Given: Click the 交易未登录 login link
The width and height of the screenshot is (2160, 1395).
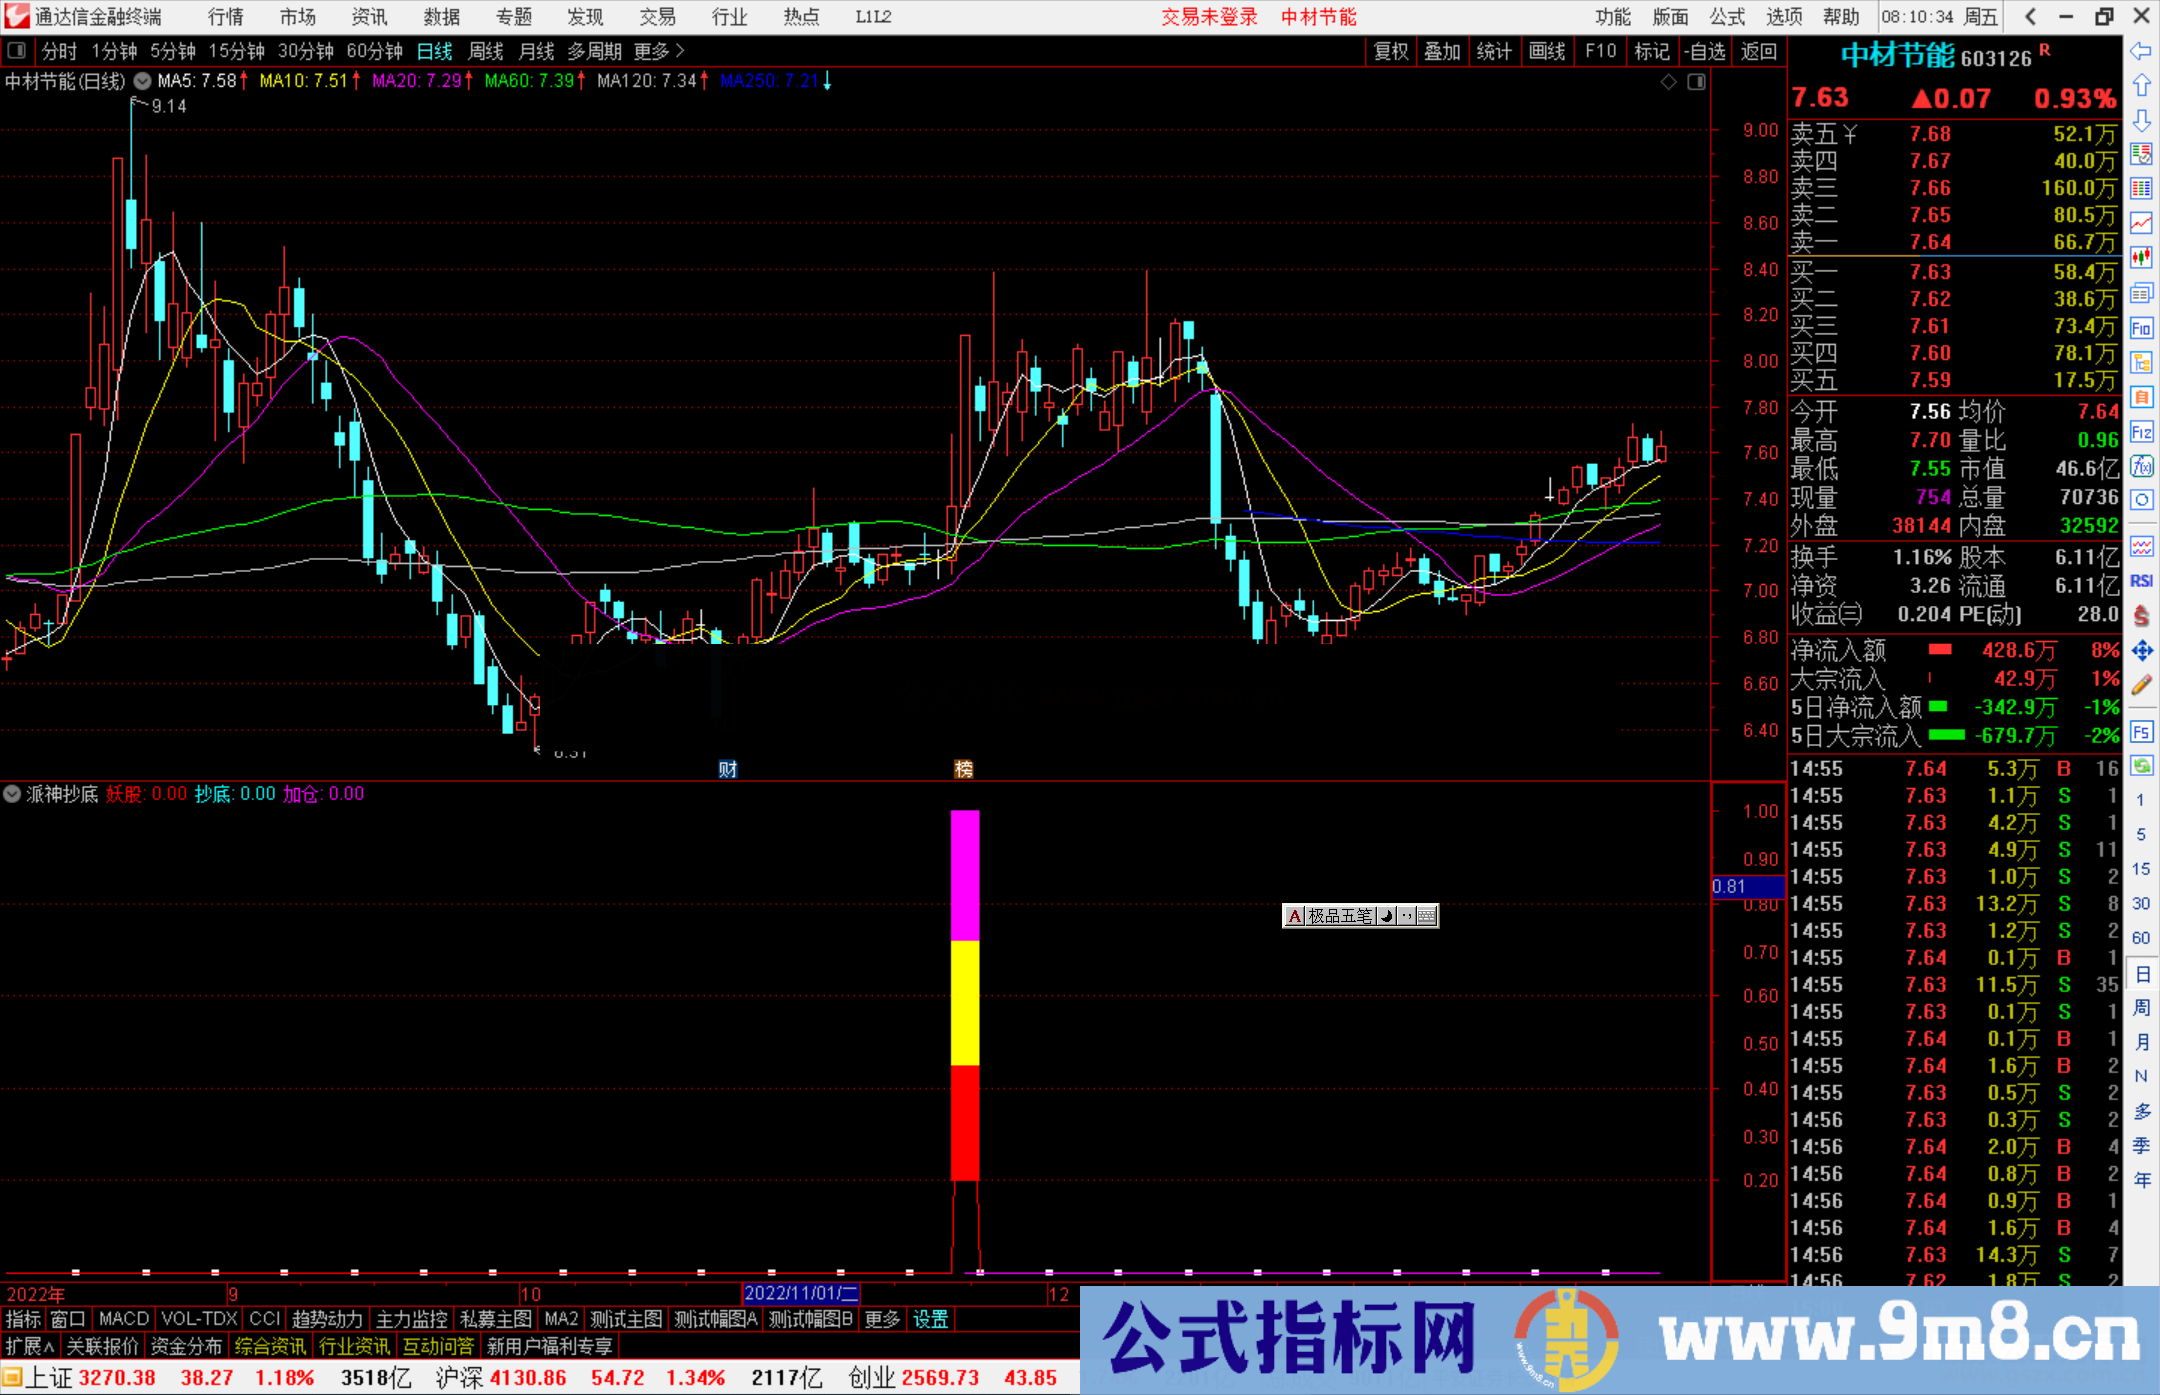Looking at the screenshot, I should (1209, 16).
